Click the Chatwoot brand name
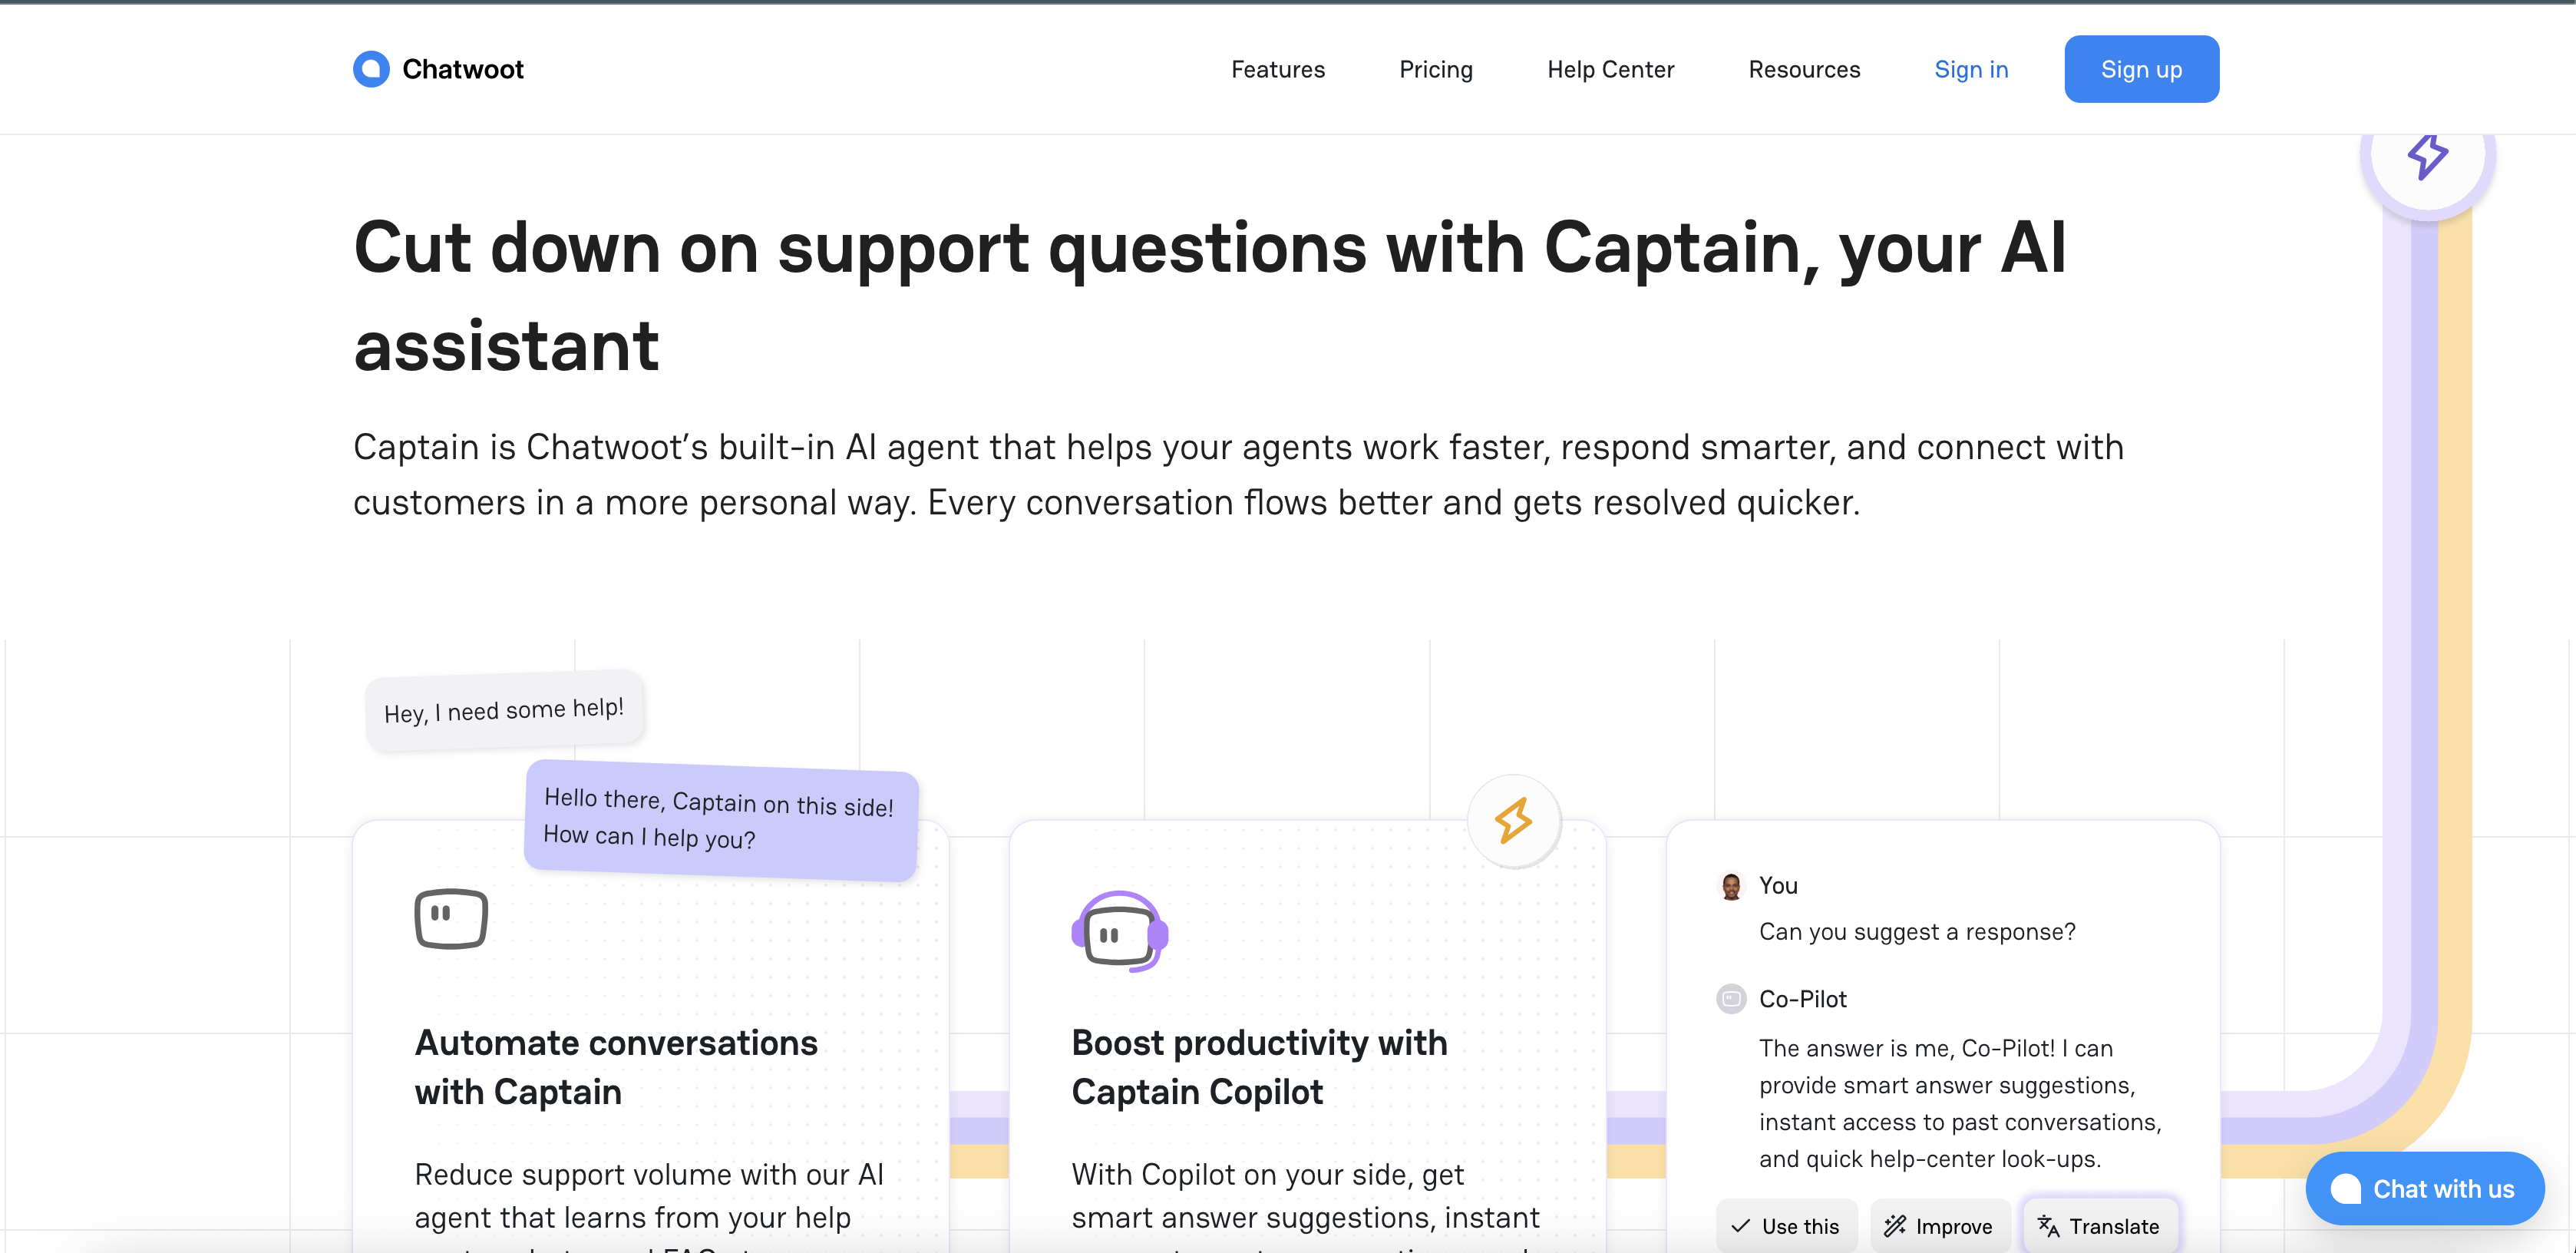The height and width of the screenshot is (1253, 2576). [462, 69]
